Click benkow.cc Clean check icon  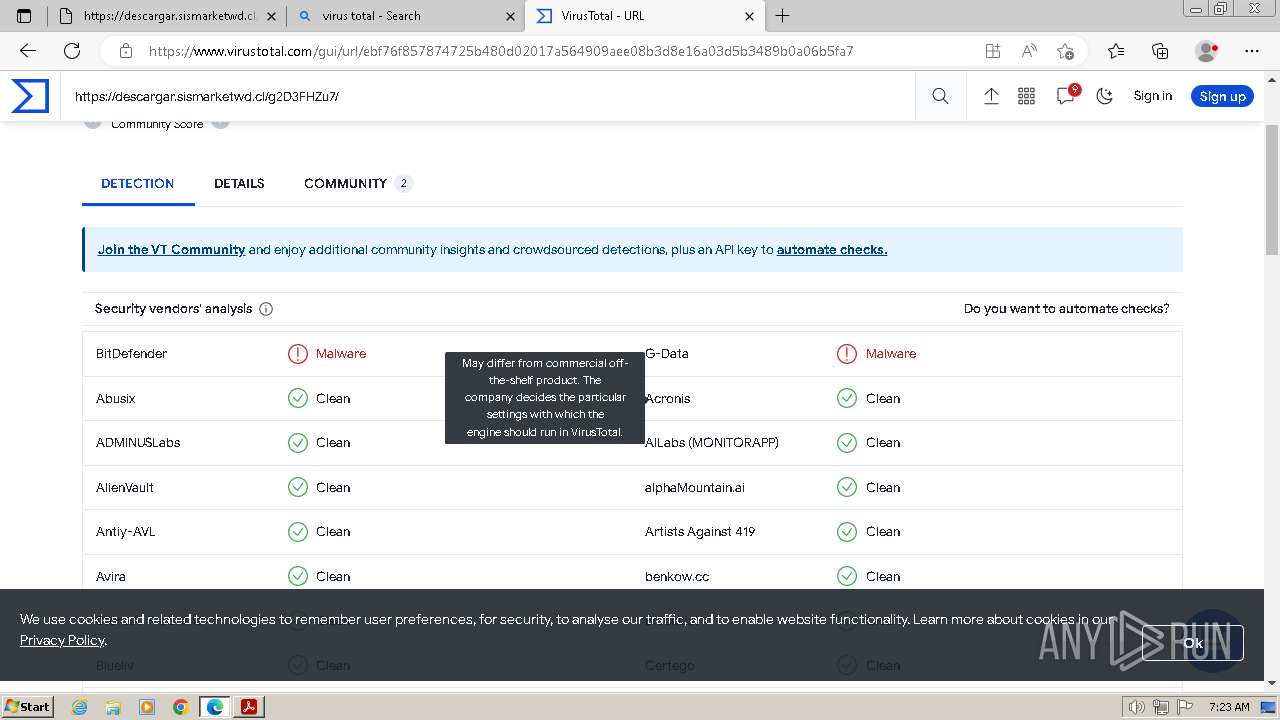click(x=847, y=576)
